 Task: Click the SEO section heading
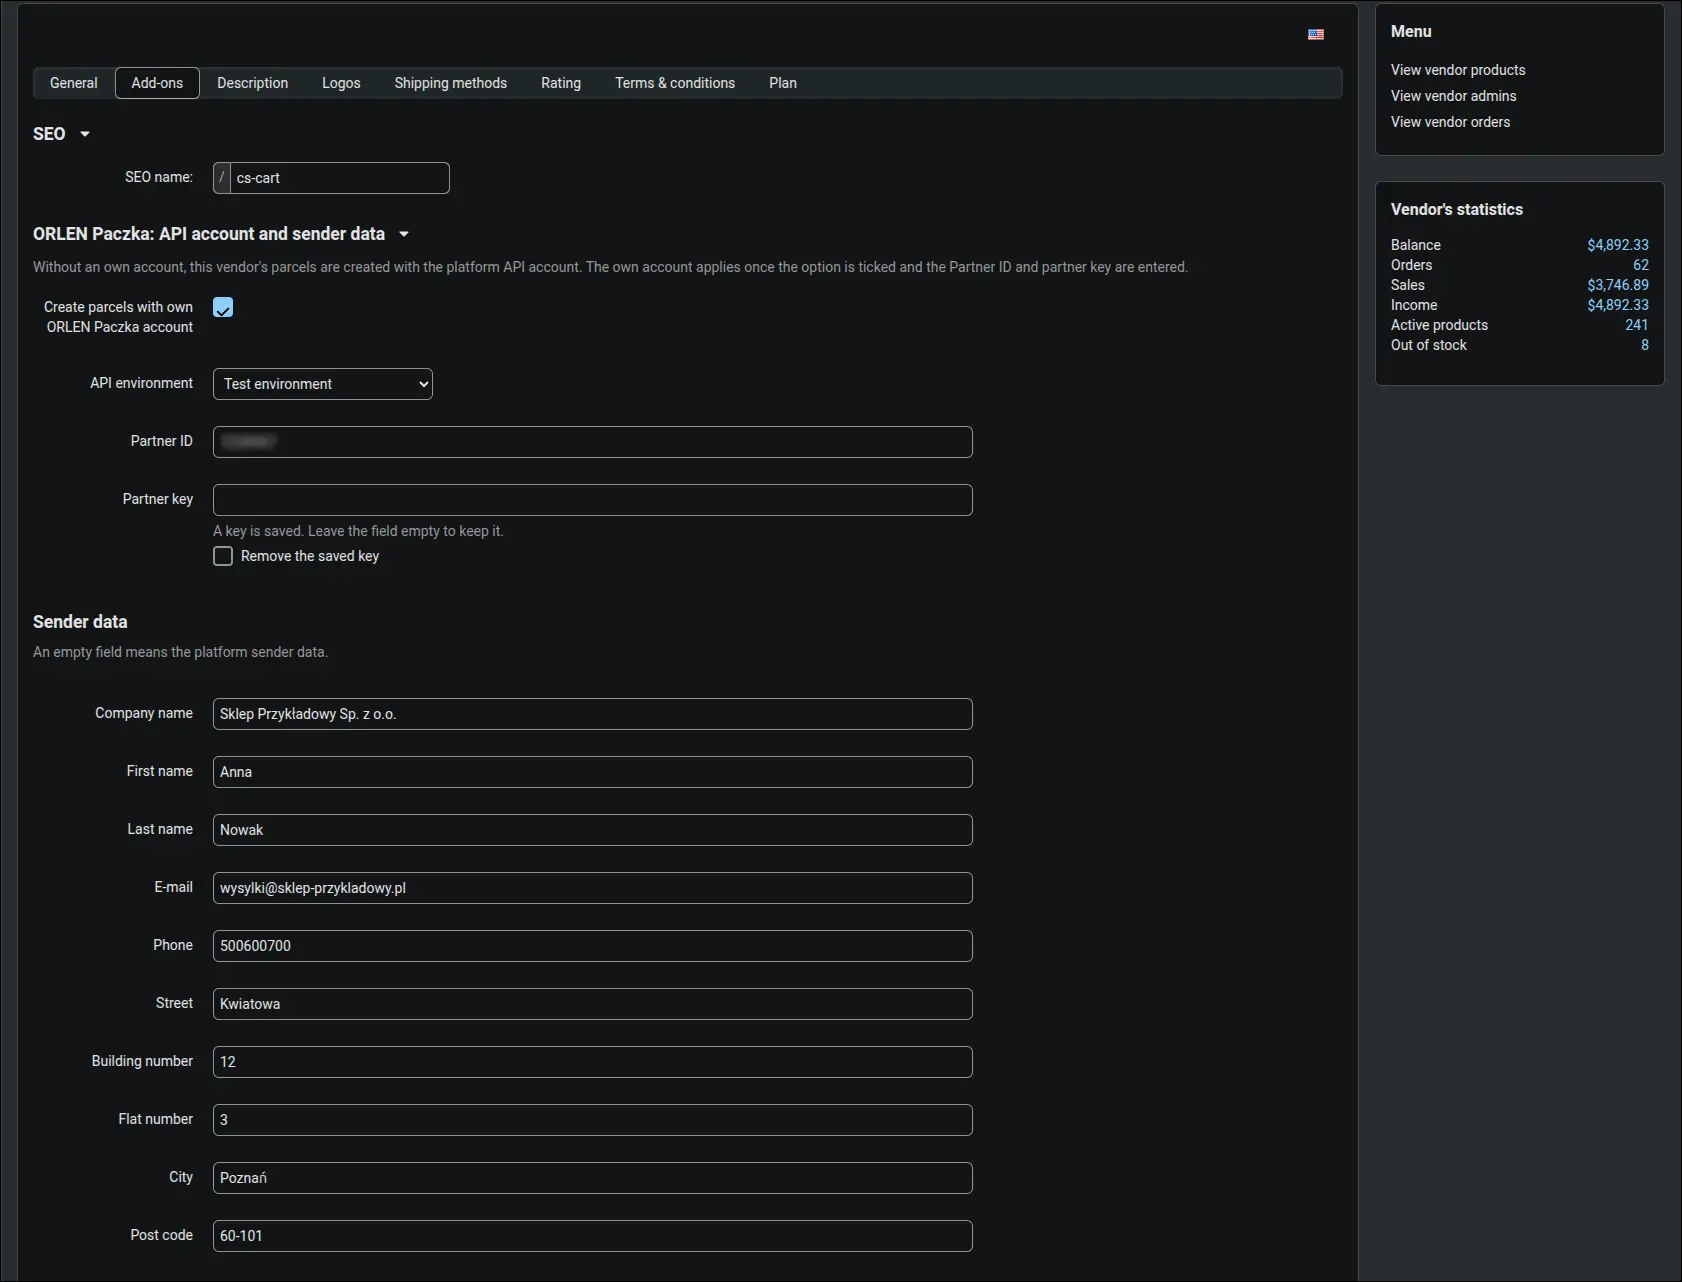pos(49,134)
